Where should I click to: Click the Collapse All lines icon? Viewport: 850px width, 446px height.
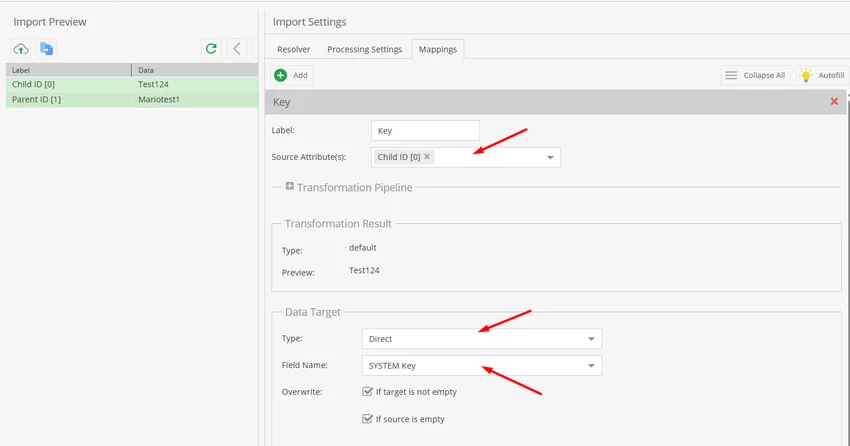click(x=731, y=75)
